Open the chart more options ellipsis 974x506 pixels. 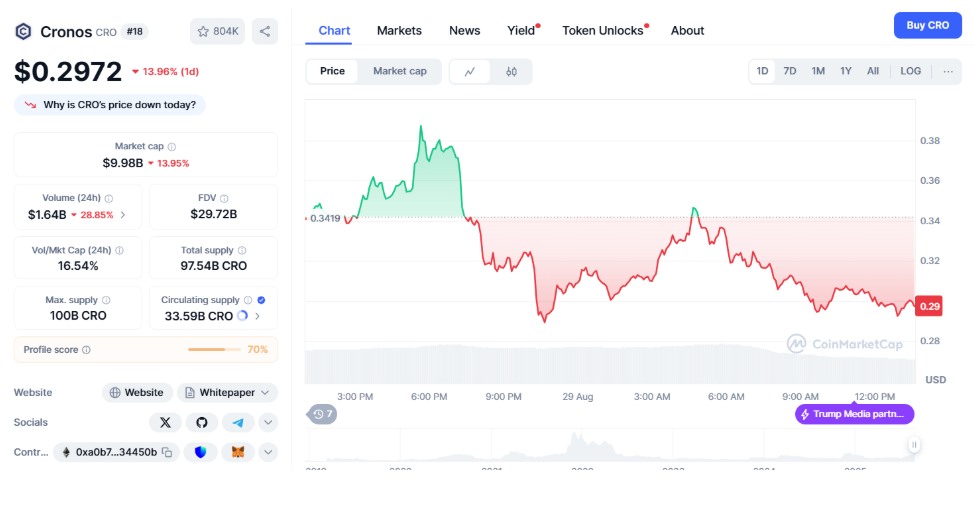948,71
